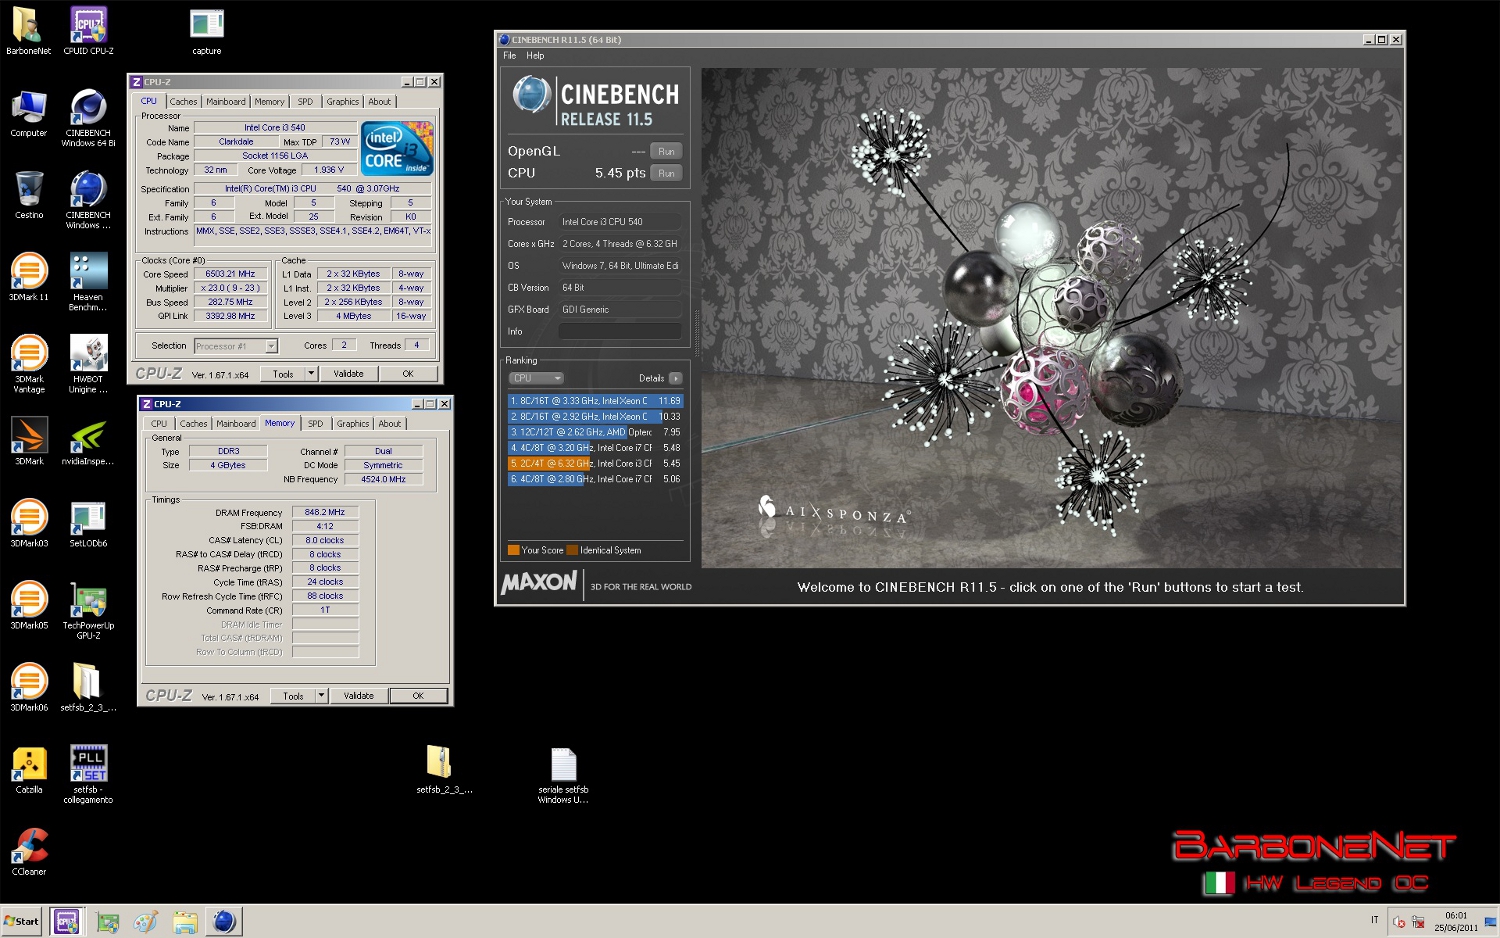Open seriale setfsb text file icon
The height and width of the screenshot is (938, 1500).
click(563, 775)
